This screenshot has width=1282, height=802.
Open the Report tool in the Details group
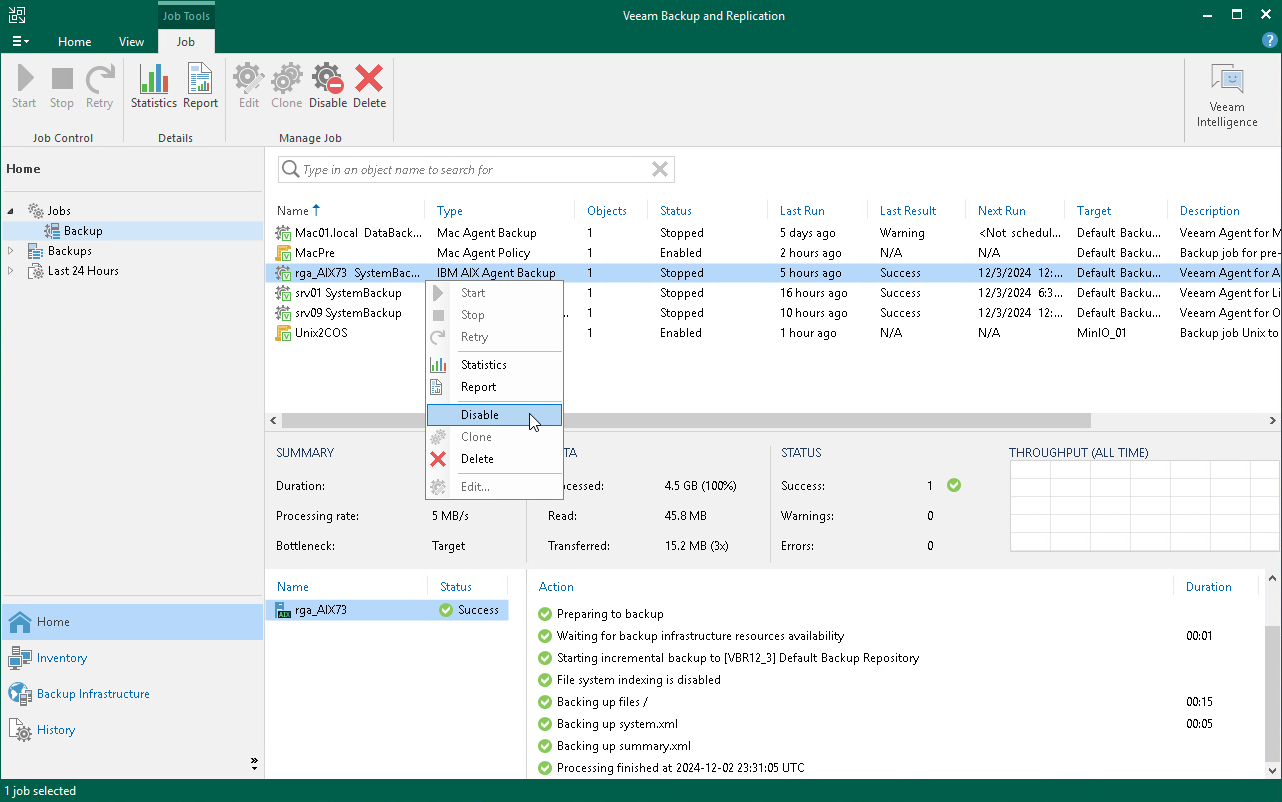pos(199,86)
